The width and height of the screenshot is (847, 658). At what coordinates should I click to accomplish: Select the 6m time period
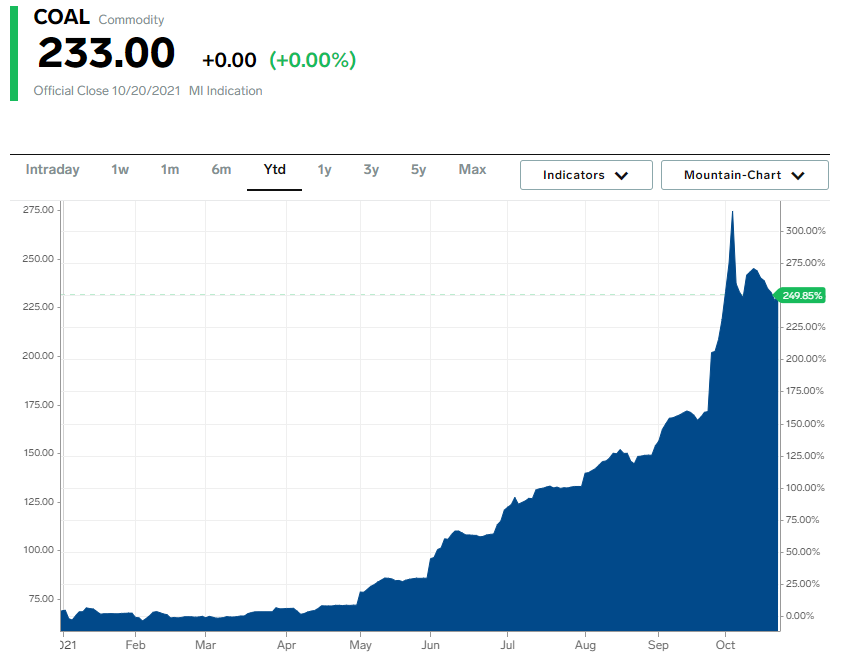click(221, 170)
